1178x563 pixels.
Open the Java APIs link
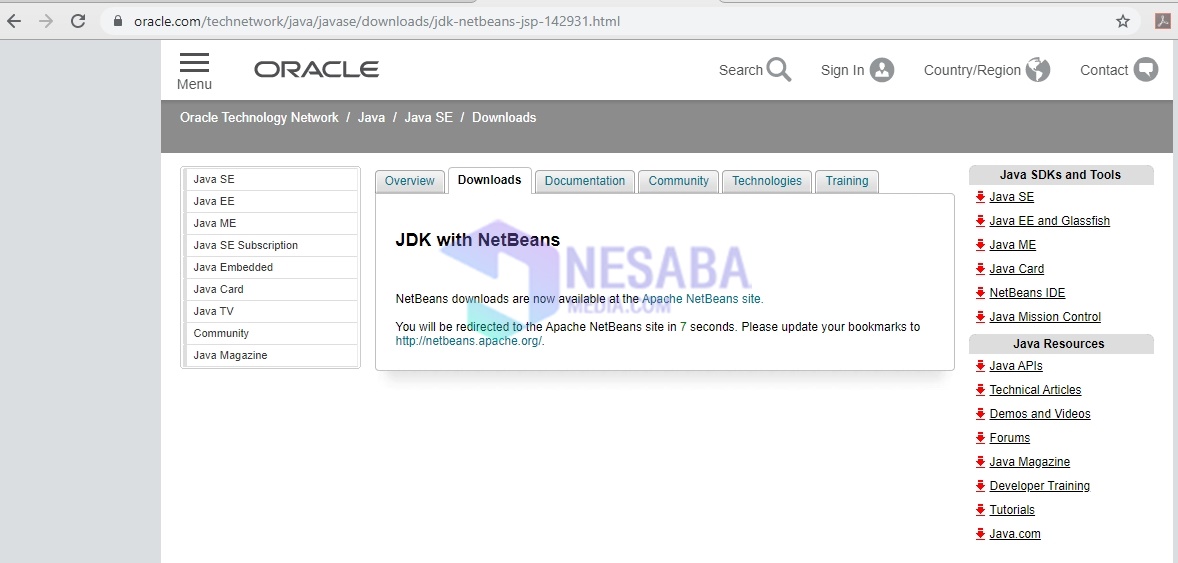tap(1016, 366)
